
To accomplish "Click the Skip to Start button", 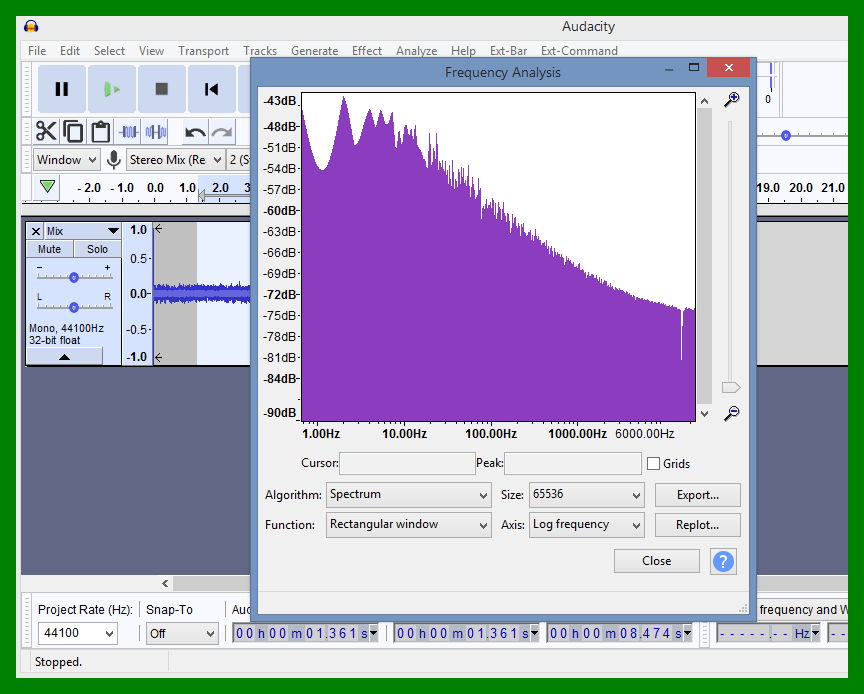I will (212, 89).
